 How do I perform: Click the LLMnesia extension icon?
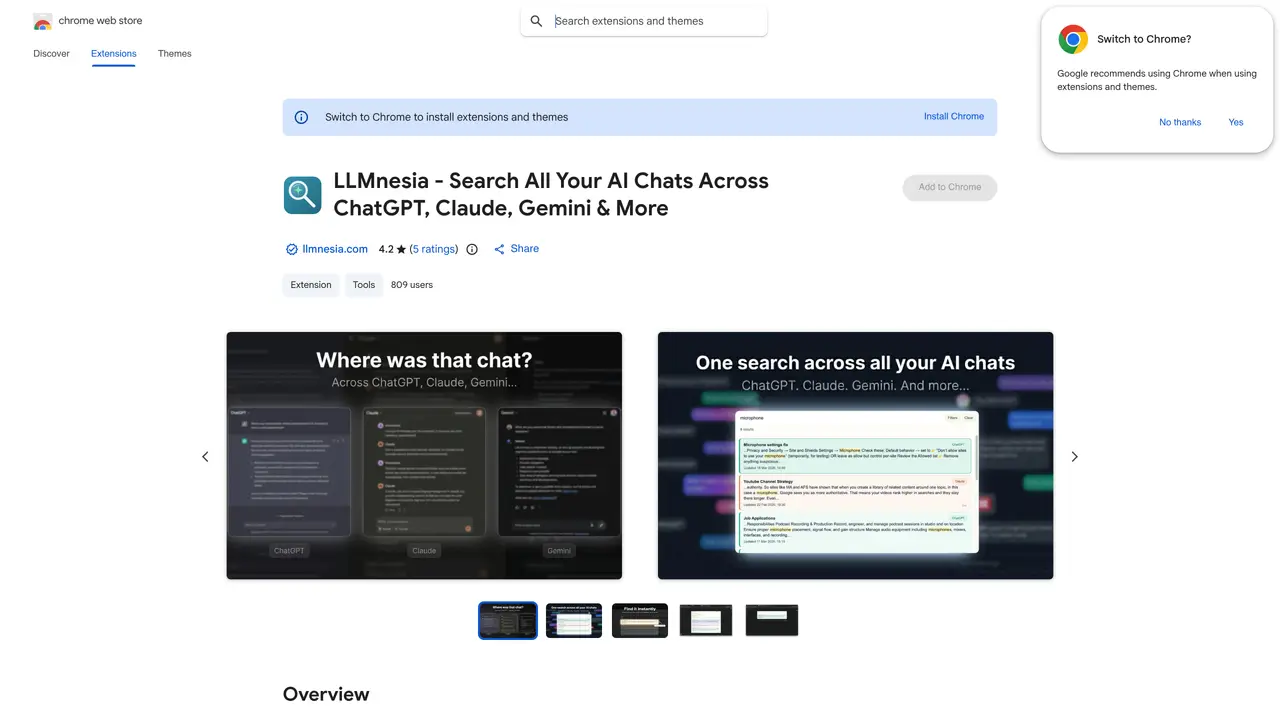pyautogui.click(x=303, y=195)
